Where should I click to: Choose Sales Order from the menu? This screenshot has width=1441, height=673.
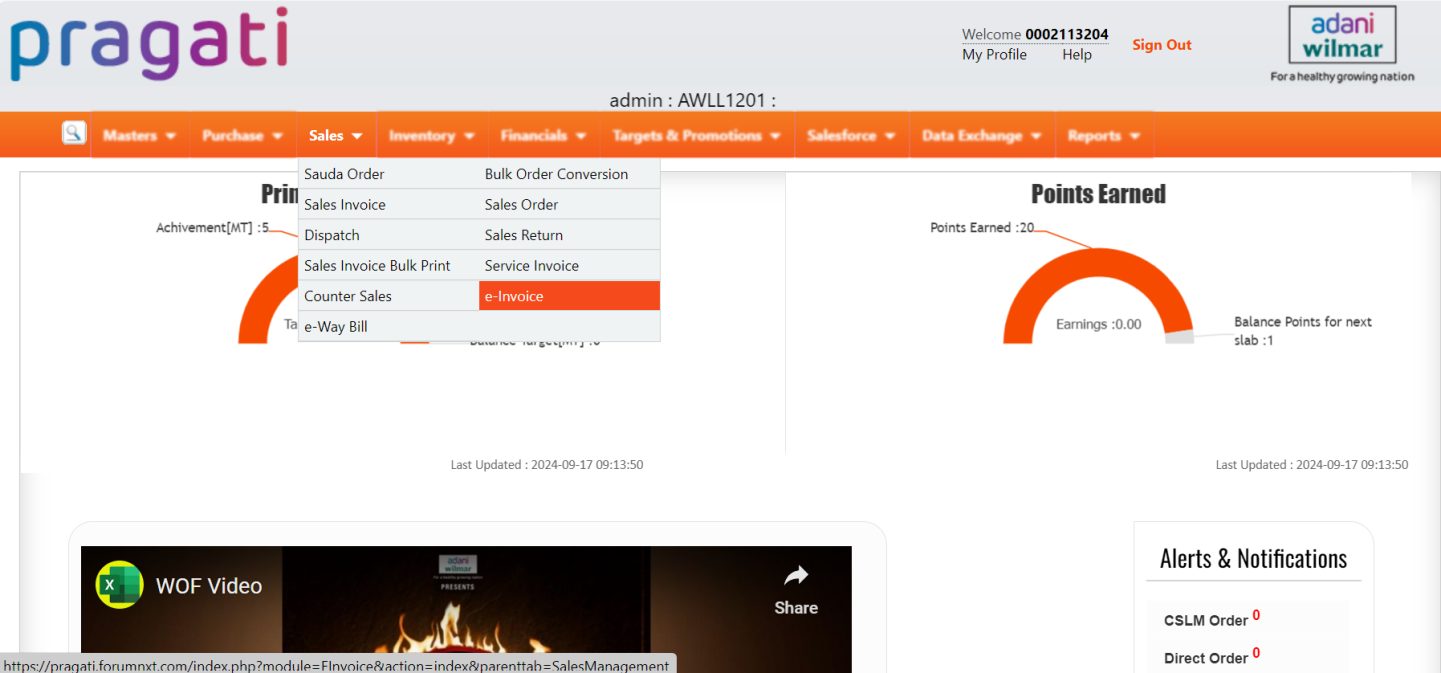click(x=569, y=204)
